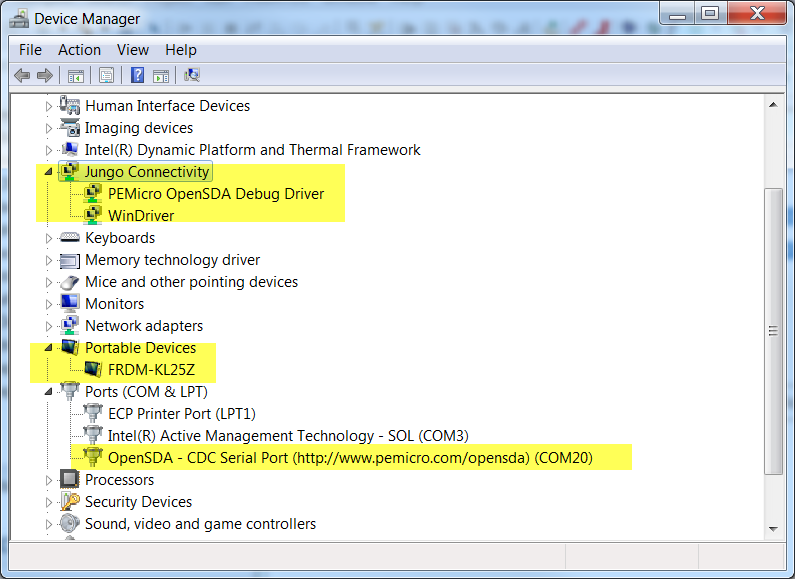Open the View menu

click(x=133, y=50)
